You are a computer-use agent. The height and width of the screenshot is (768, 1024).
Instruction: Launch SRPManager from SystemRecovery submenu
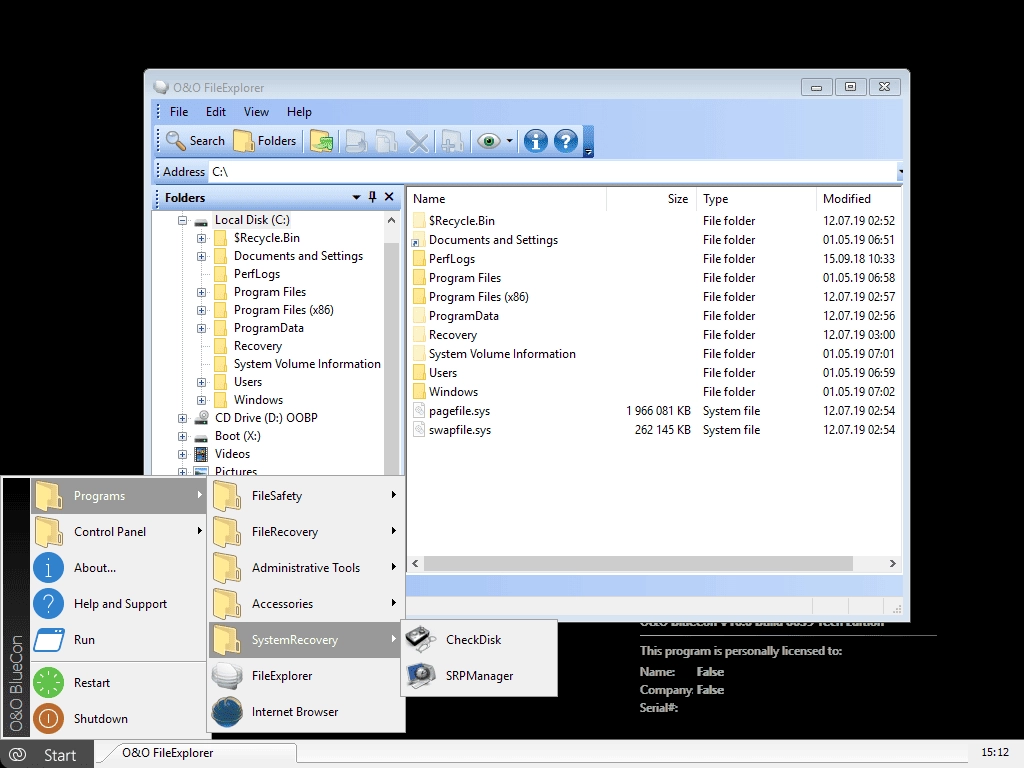[479, 676]
